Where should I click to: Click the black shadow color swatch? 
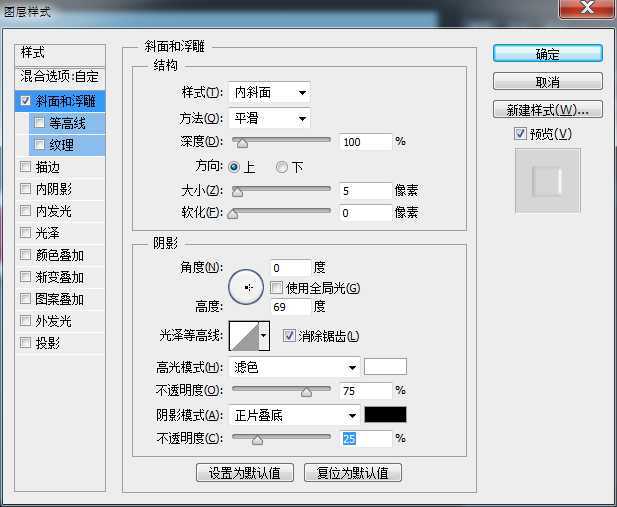pyautogui.click(x=385, y=414)
